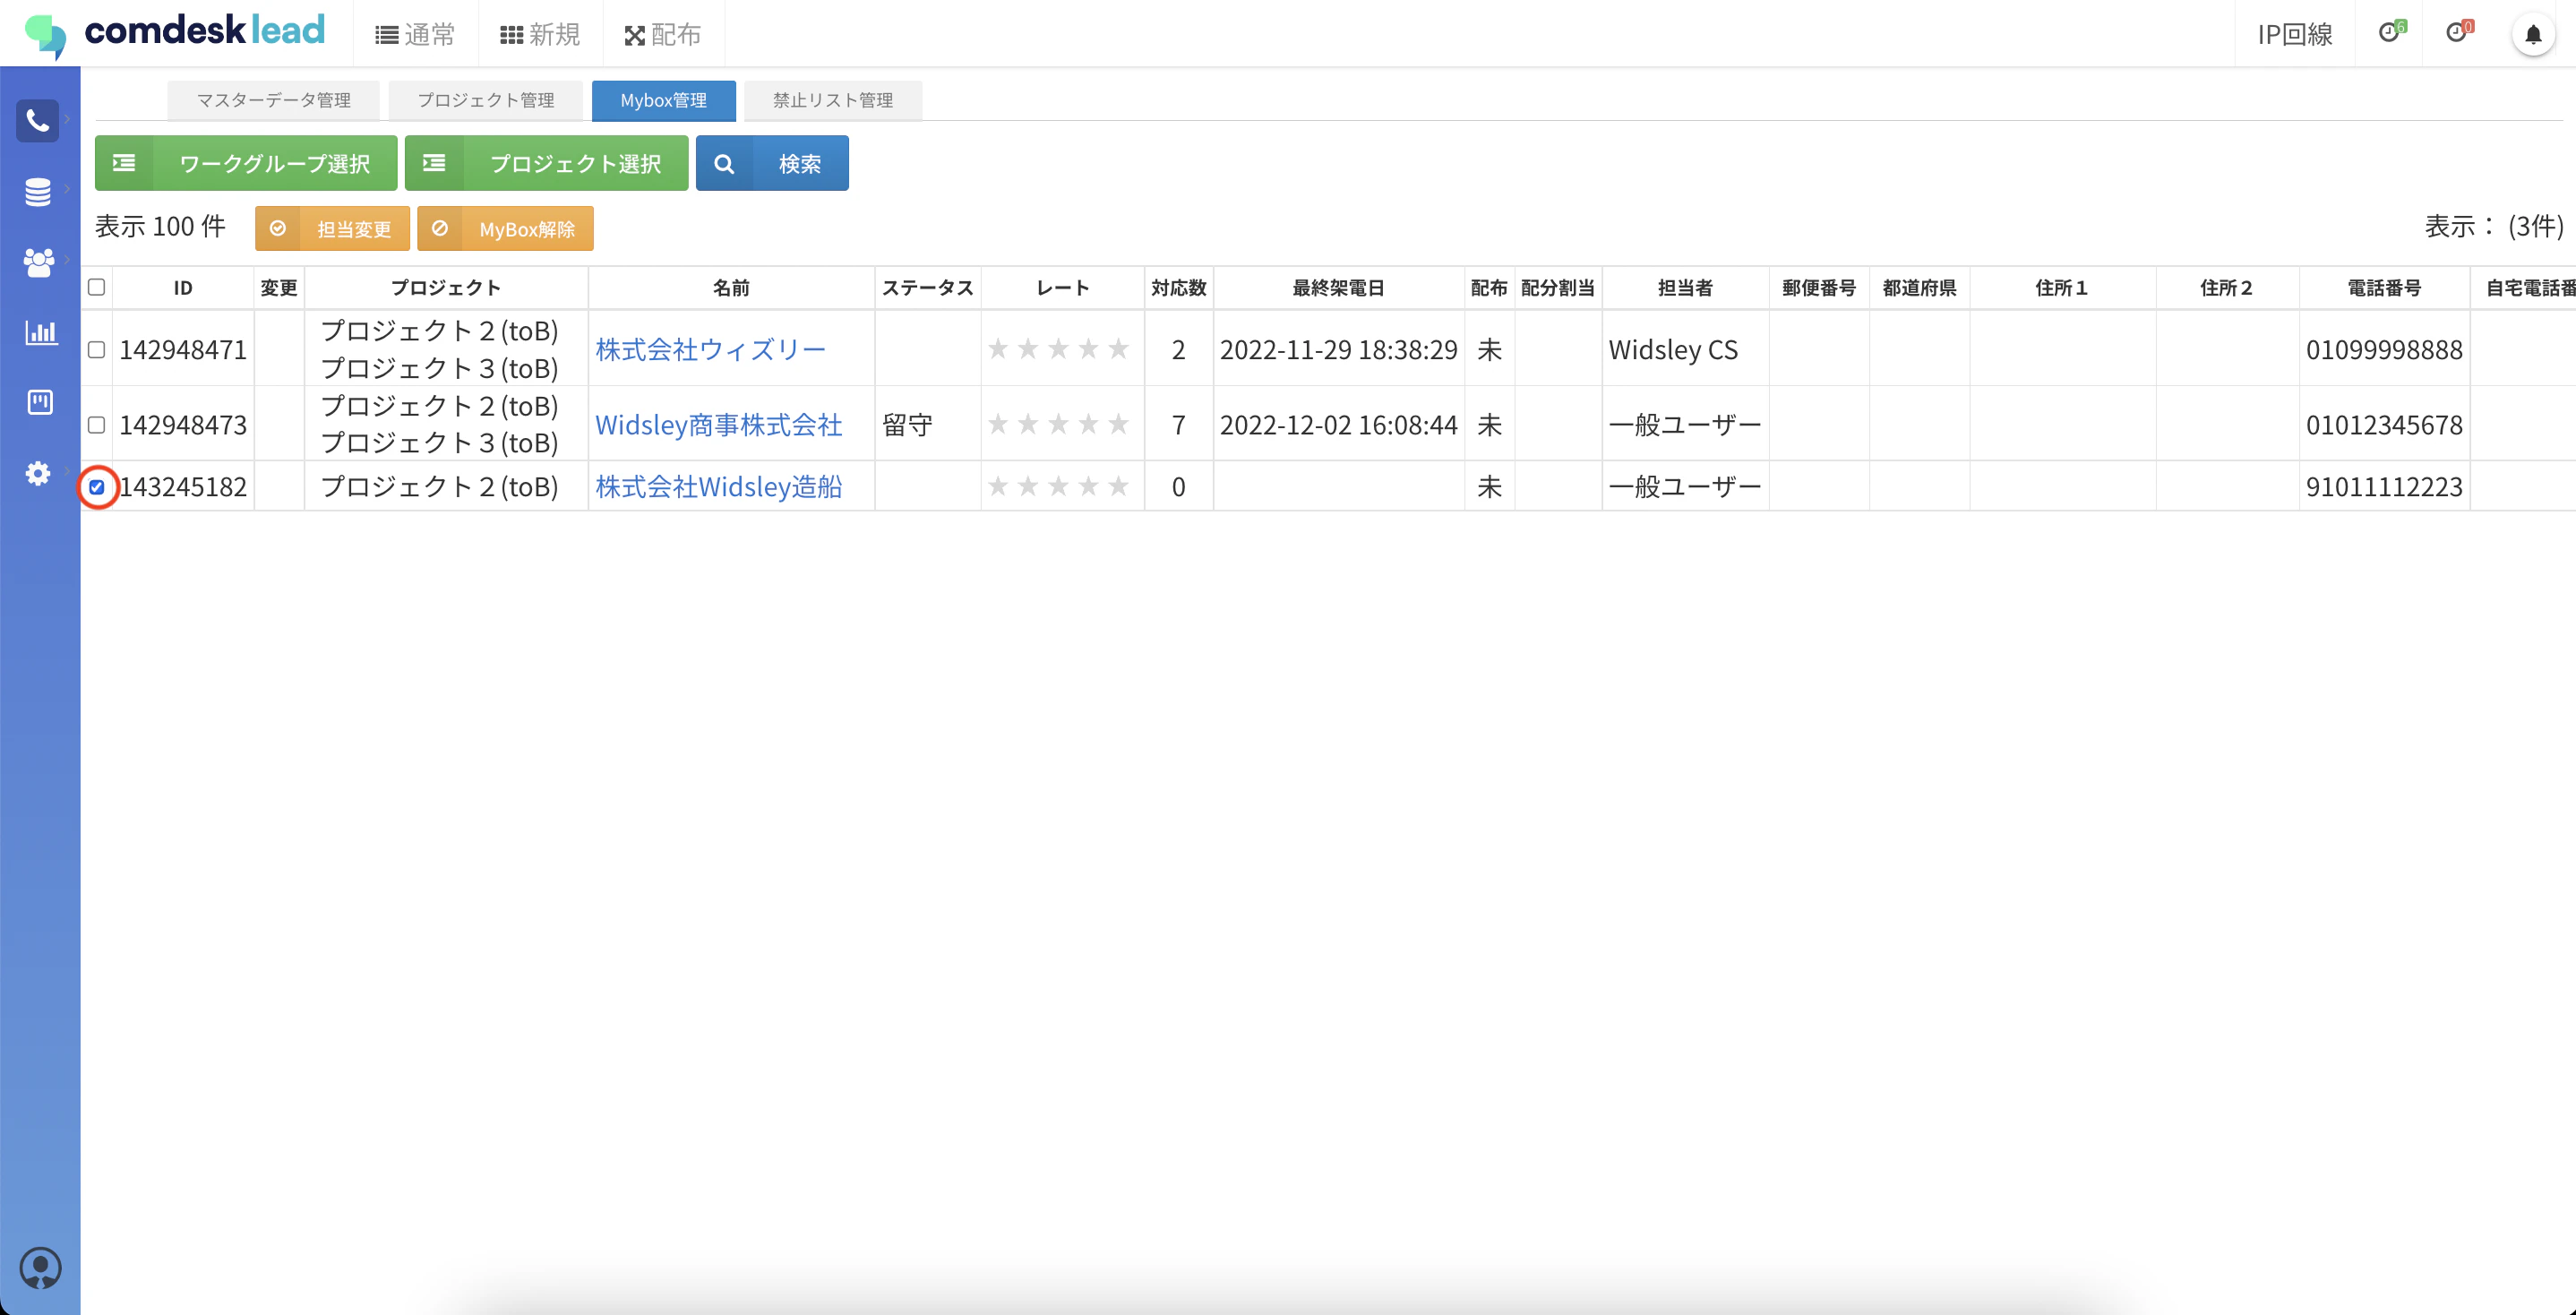Click the 配分割当 column header
This screenshot has width=2576, height=1315.
pyautogui.click(x=1559, y=288)
